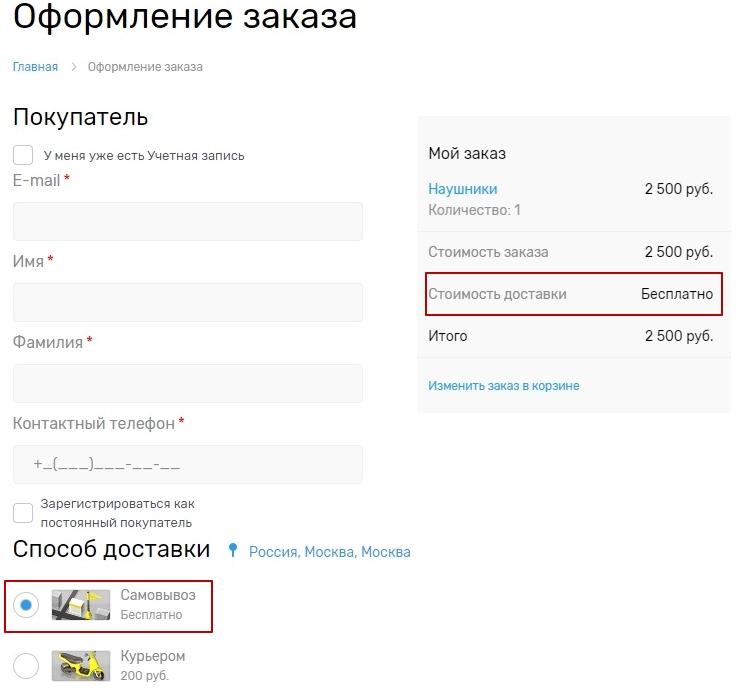Click the 'Стоимость доставки' Бесплатно value

tap(677, 294)
